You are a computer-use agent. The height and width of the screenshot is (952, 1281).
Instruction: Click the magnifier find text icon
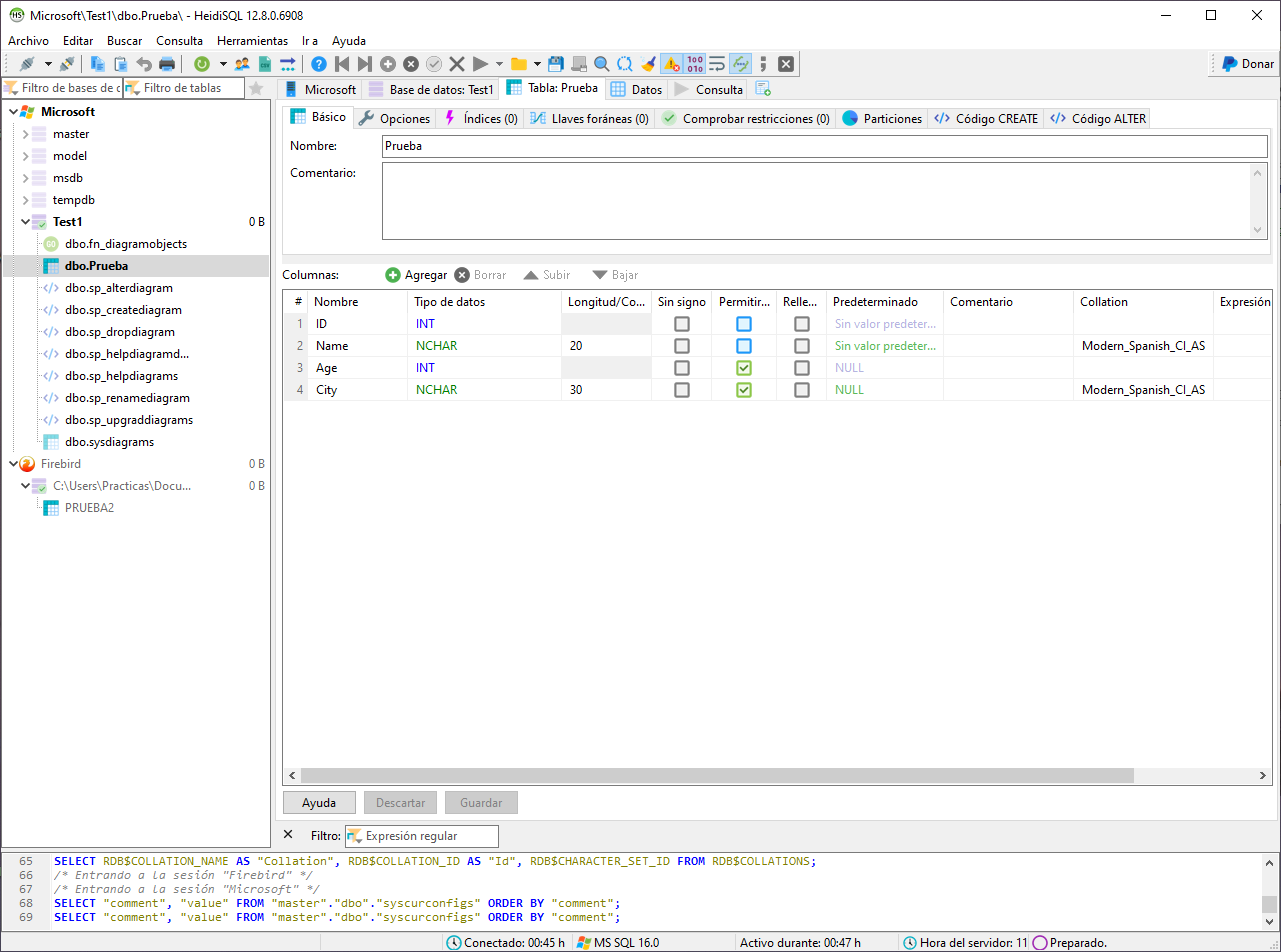pos(602,64)
